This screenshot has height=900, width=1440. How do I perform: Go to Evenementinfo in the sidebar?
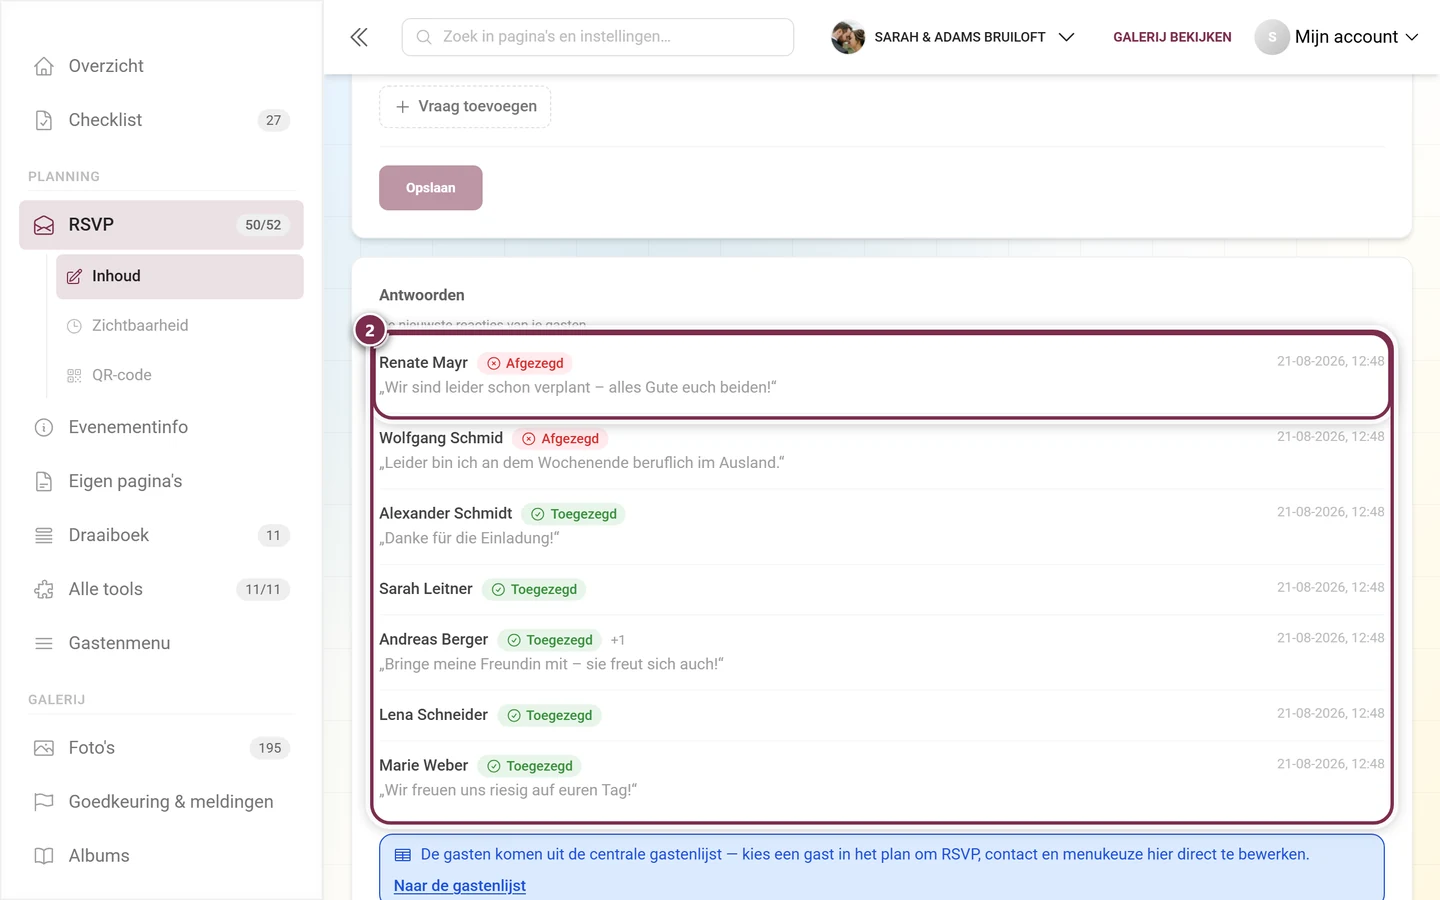[x=161, y=428]
